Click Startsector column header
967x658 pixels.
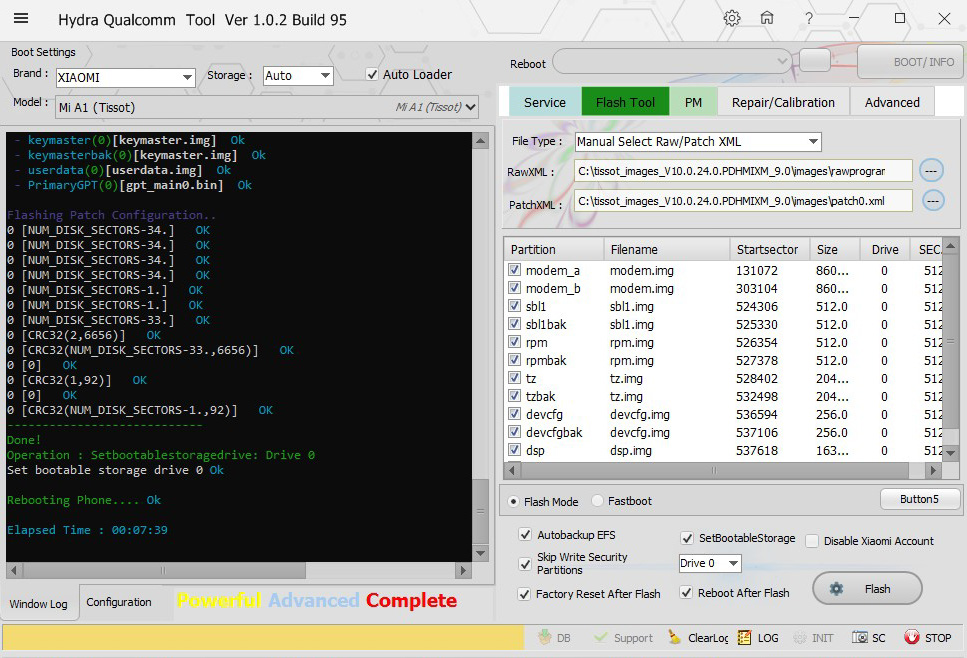tap(769, 249)
